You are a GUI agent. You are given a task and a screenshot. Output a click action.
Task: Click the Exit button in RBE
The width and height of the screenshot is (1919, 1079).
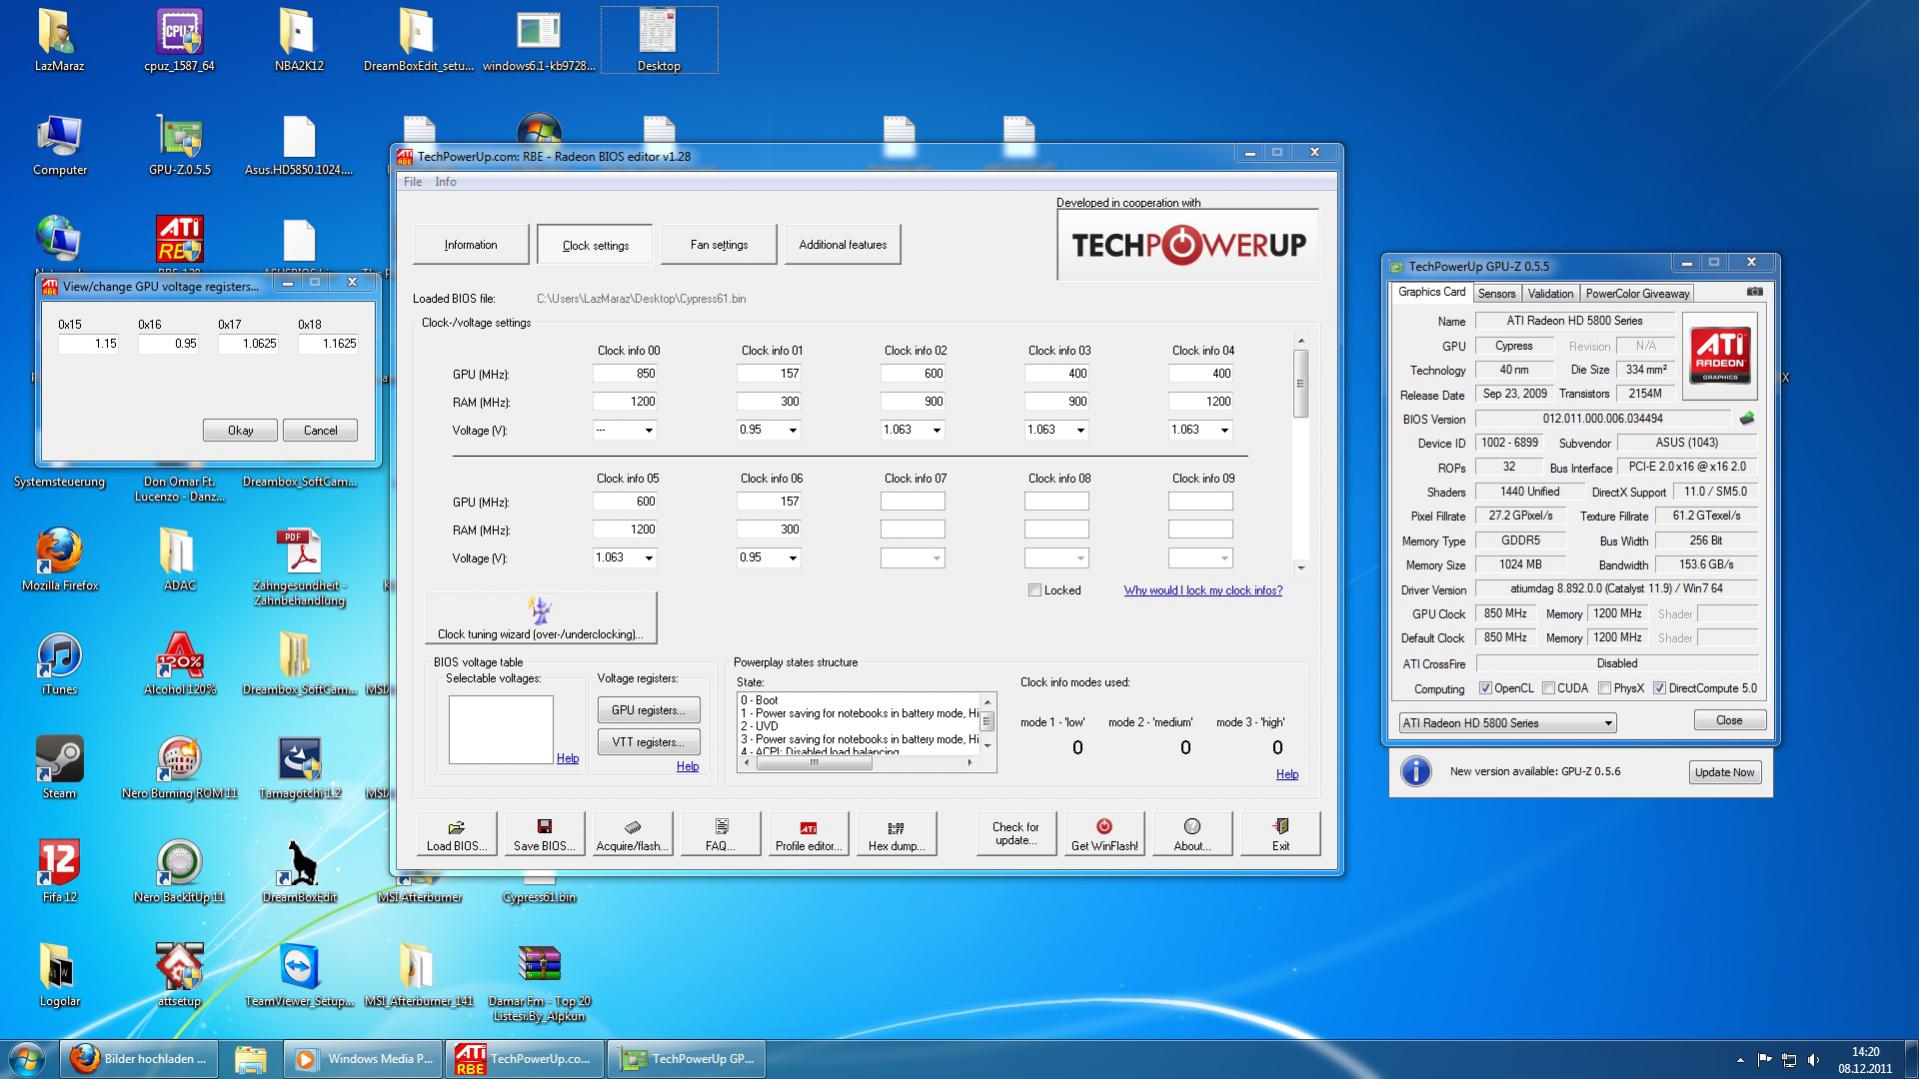pos(1280,834)
